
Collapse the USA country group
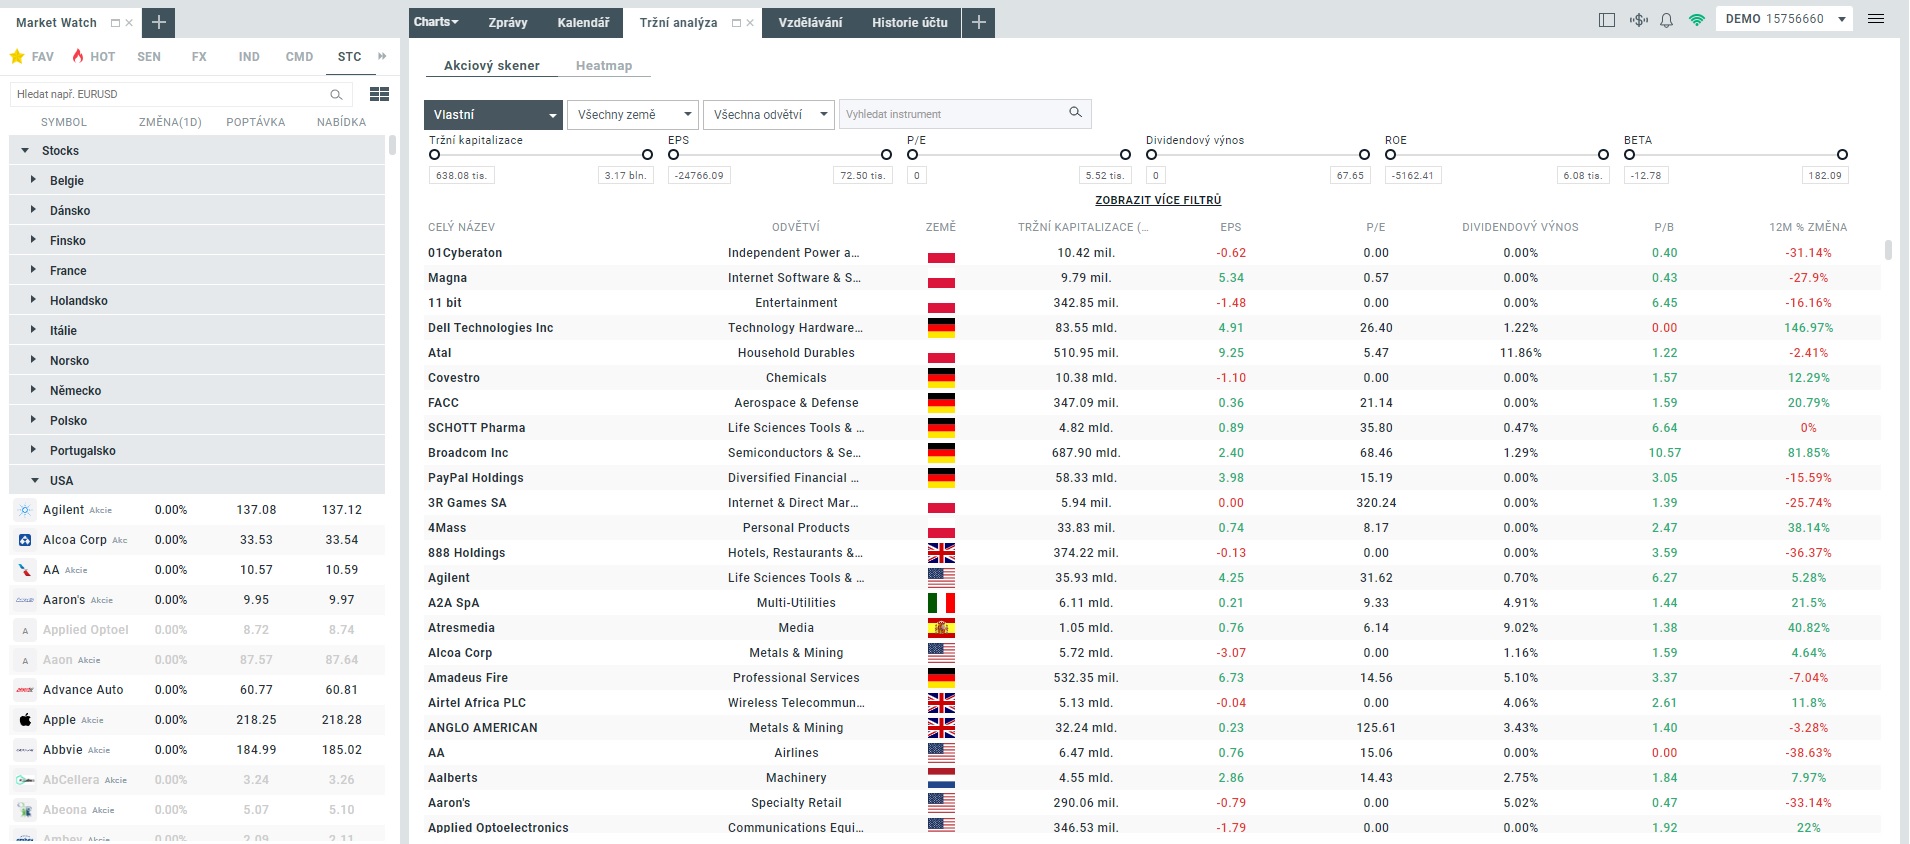point(35,481)
